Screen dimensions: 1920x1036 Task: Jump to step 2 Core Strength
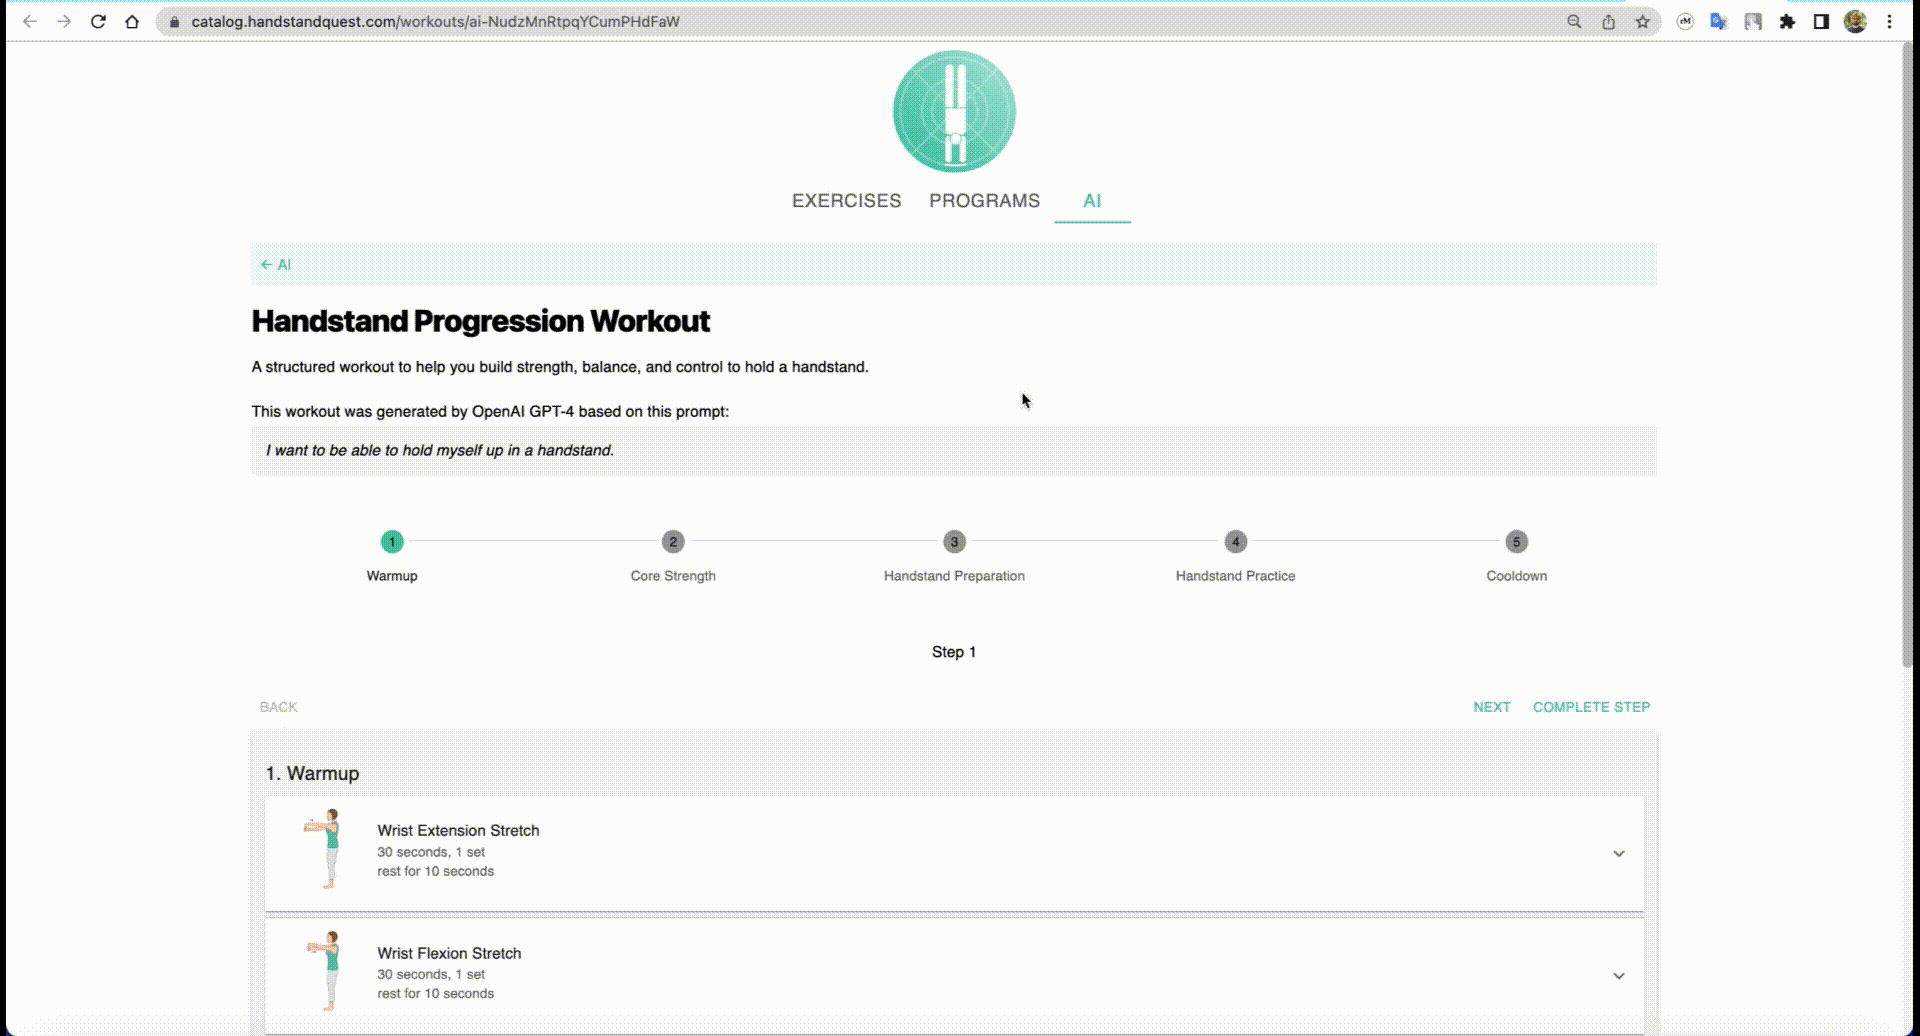pyautogui.click(x=673, y=556)
